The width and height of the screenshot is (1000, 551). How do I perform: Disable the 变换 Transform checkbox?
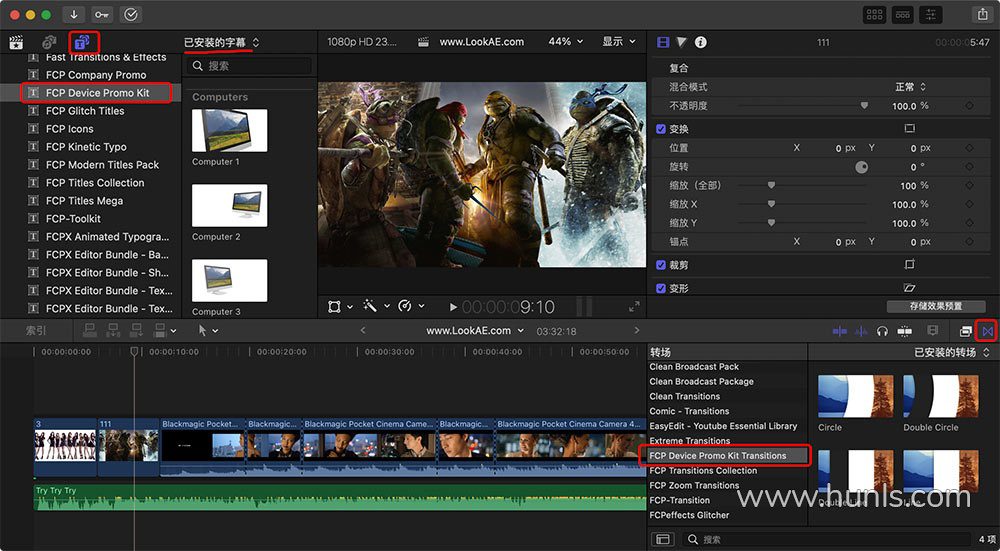(x=661, y=129)
